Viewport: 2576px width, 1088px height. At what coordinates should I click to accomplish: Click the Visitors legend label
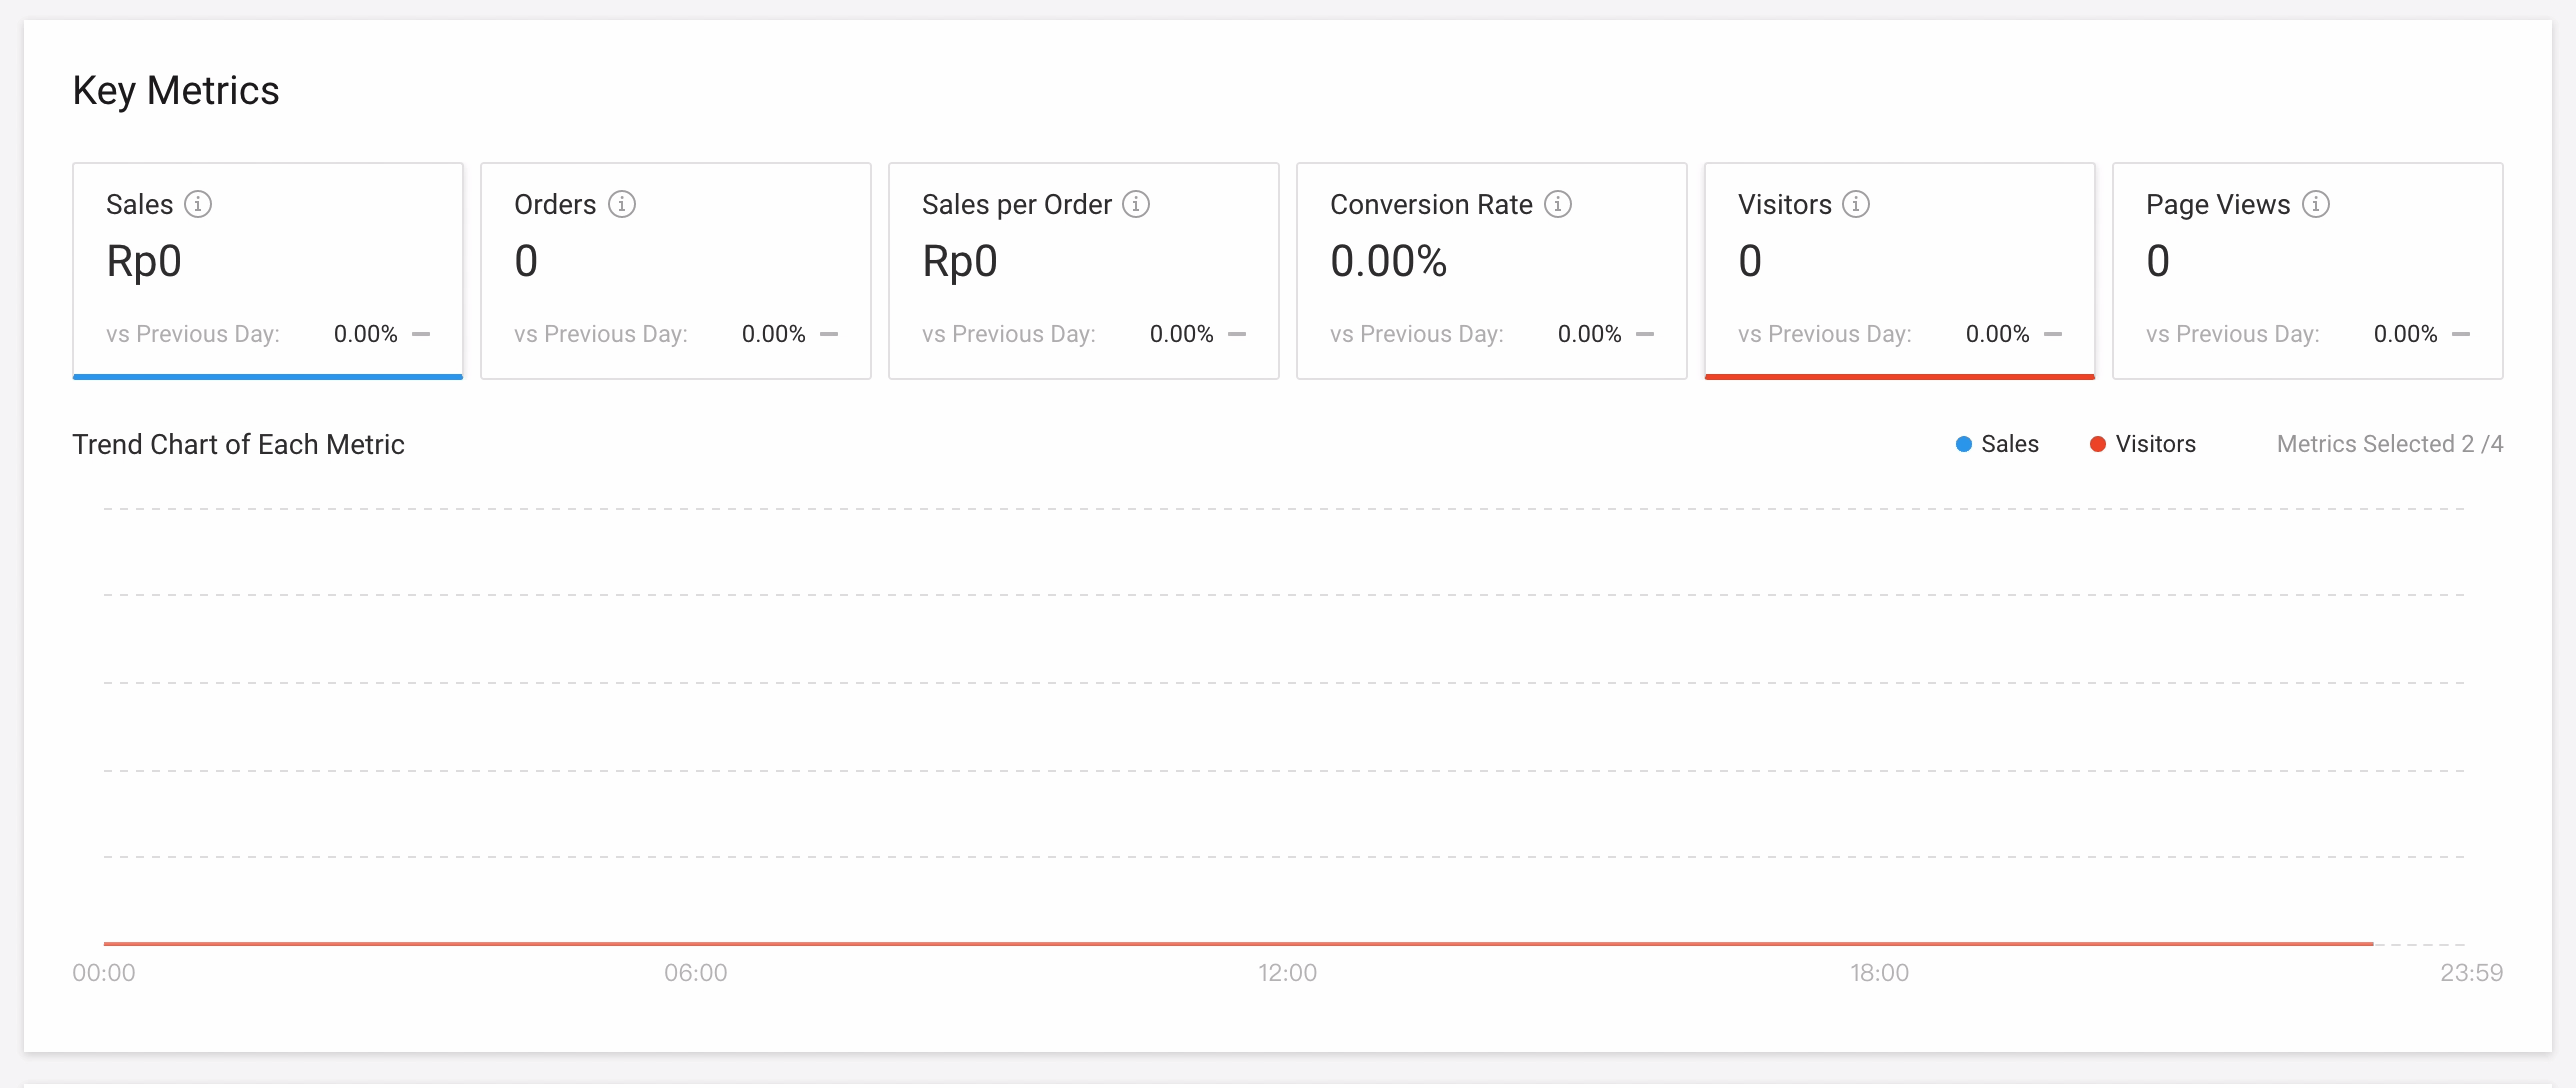click(x=2156, y=444)
